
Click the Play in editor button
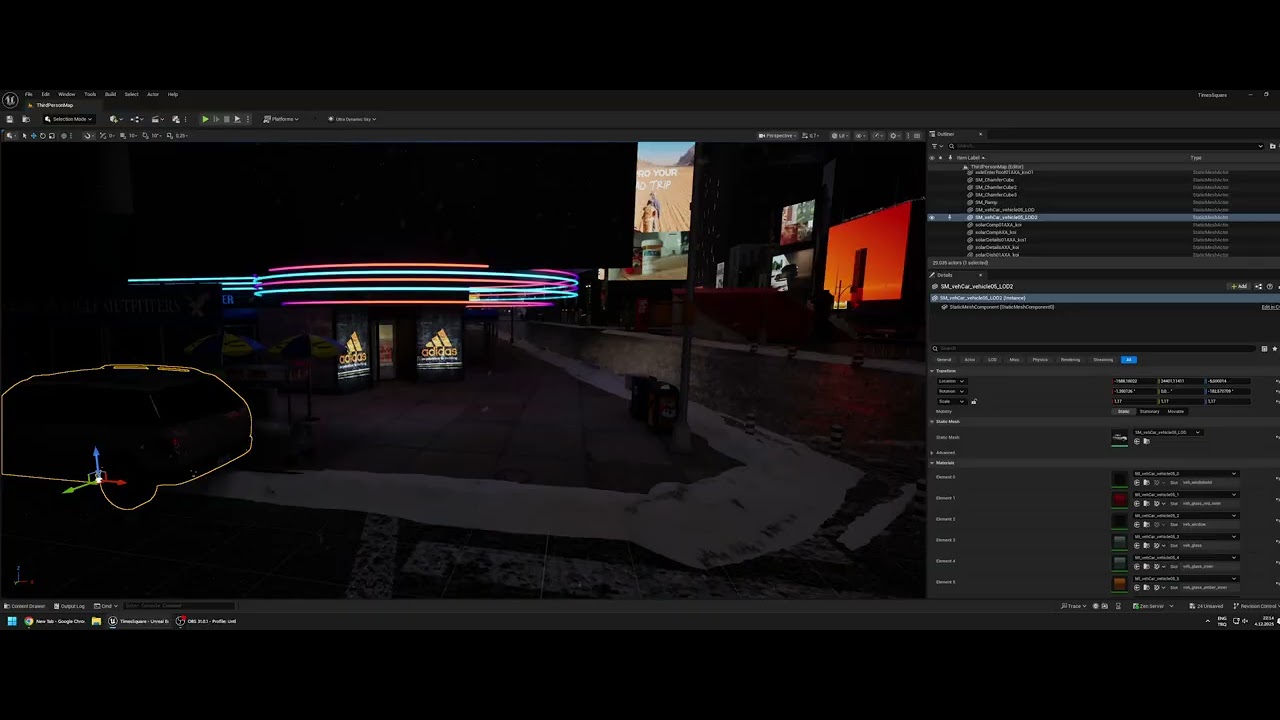pyautogui.click(x=205, y=119)
